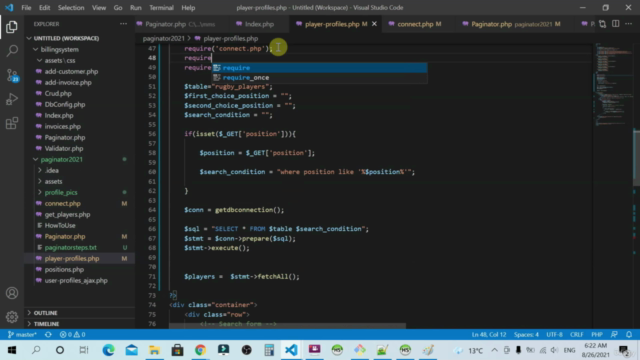Open Google Chrome from the taskbar
This screenshot has height=360, width=640.
tap(200, 350)
